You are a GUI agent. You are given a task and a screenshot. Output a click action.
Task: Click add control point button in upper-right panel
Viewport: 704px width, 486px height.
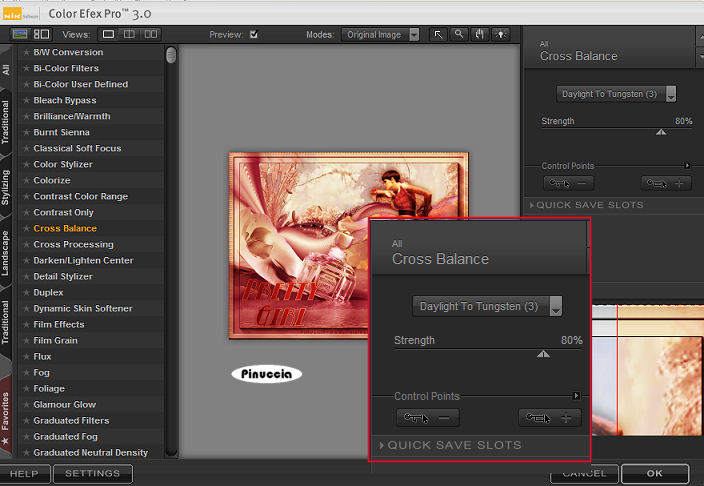coord(666,183)
